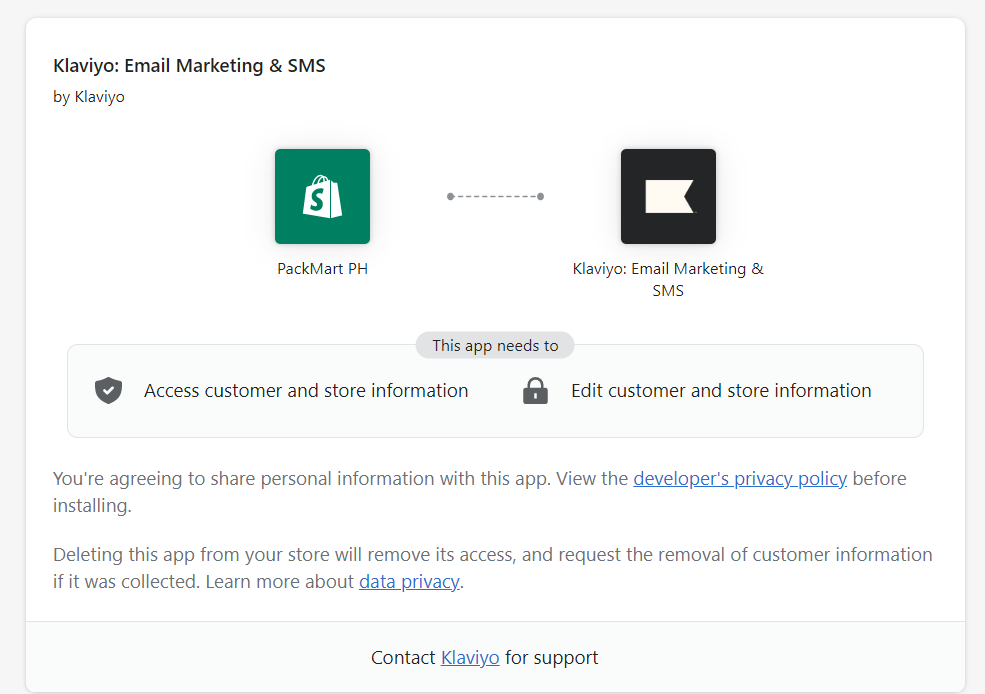Click the green Shopify bag store icon
Image resolution: width=985 pixels, height=694 pixels.
322,196
